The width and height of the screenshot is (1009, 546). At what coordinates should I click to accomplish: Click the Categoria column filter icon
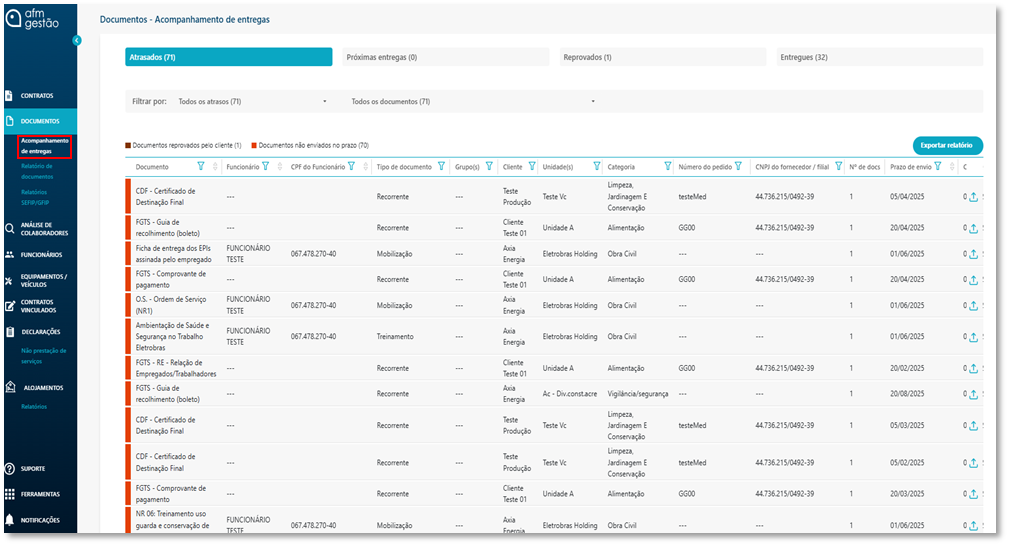pyautogui.click(x=667, y=167)
